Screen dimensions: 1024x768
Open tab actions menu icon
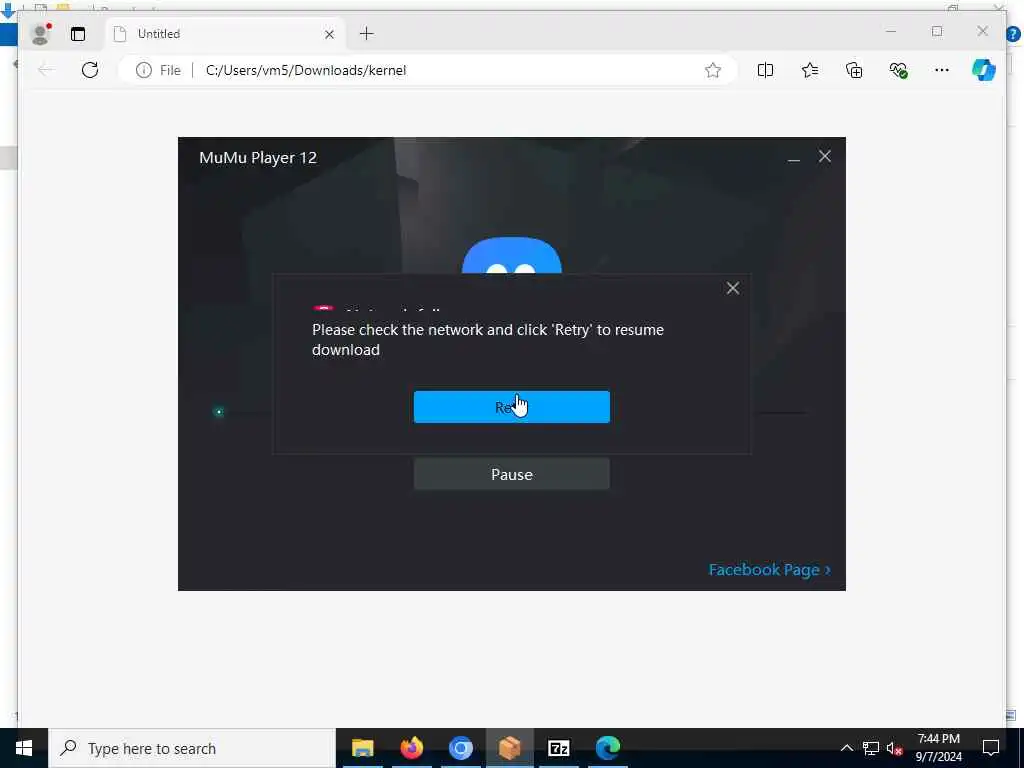(78, 34)
